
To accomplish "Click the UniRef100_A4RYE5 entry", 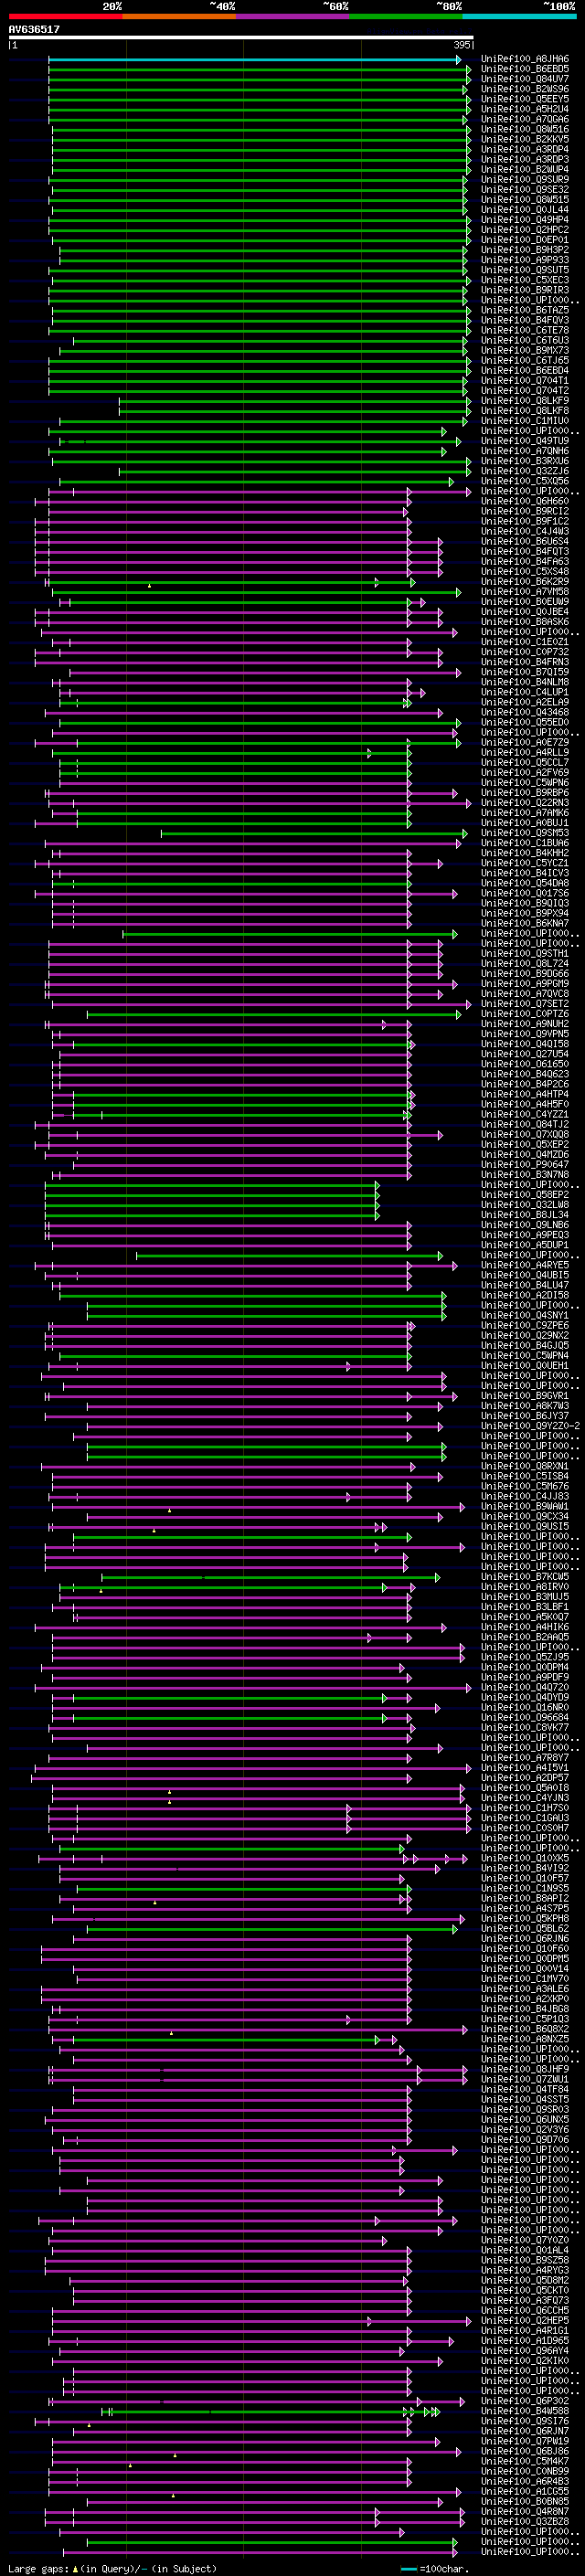I will 525,1265.
